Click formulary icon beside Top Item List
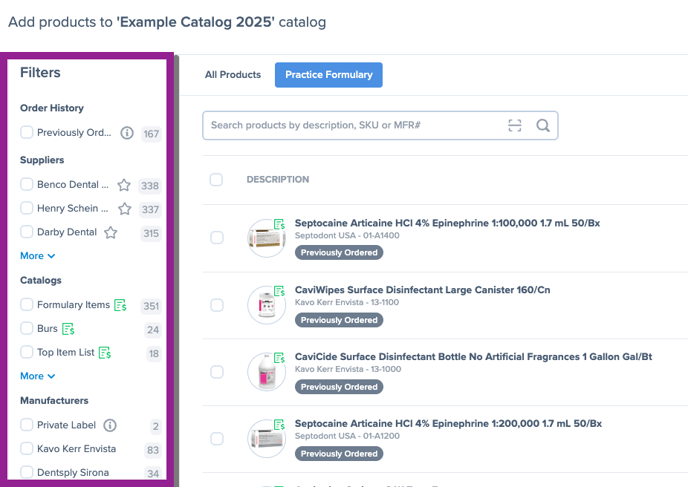Screen dimensions: 688x487 click(x=105, y=352)
